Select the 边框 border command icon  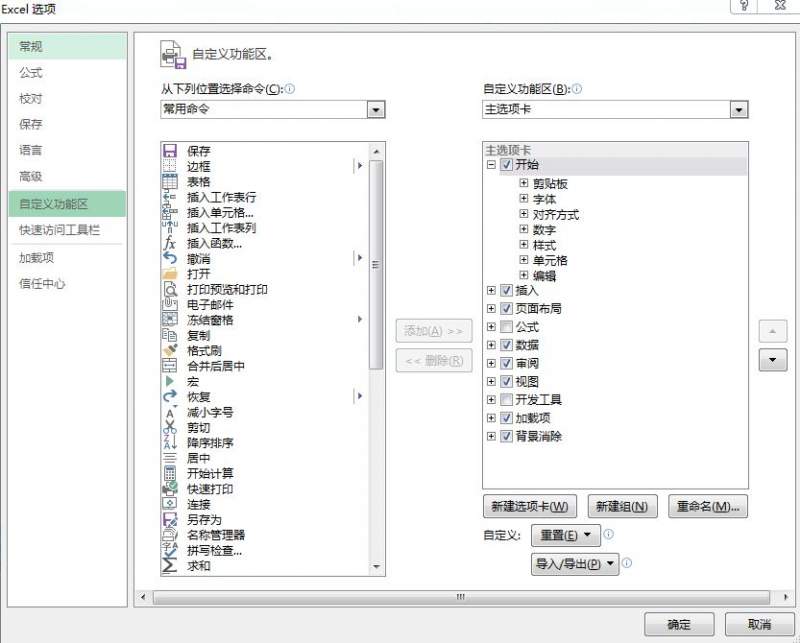(x=169, y=166)
